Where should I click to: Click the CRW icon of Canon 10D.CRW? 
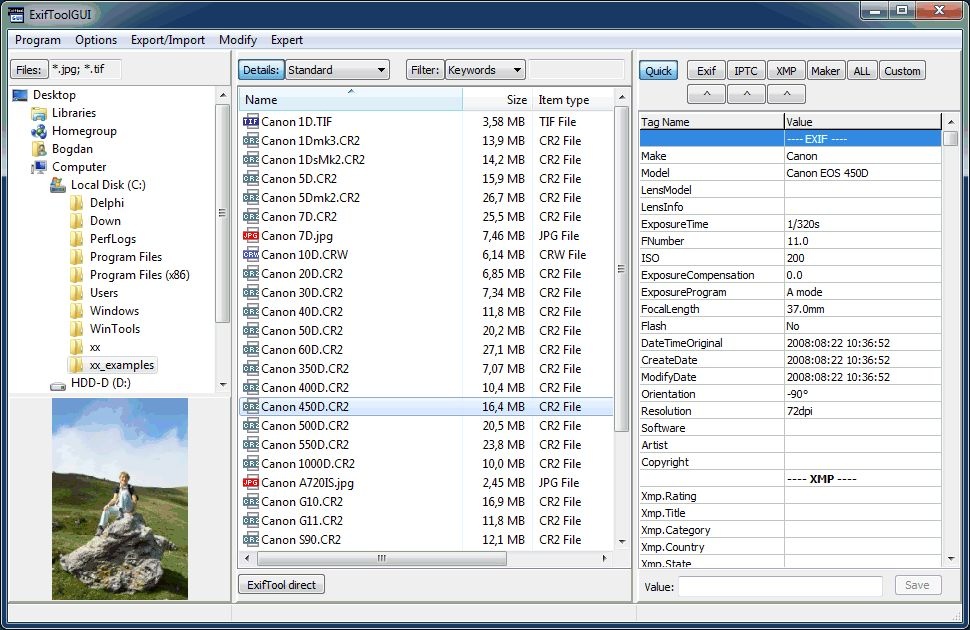pyautogui.click(x=251, y=254)
